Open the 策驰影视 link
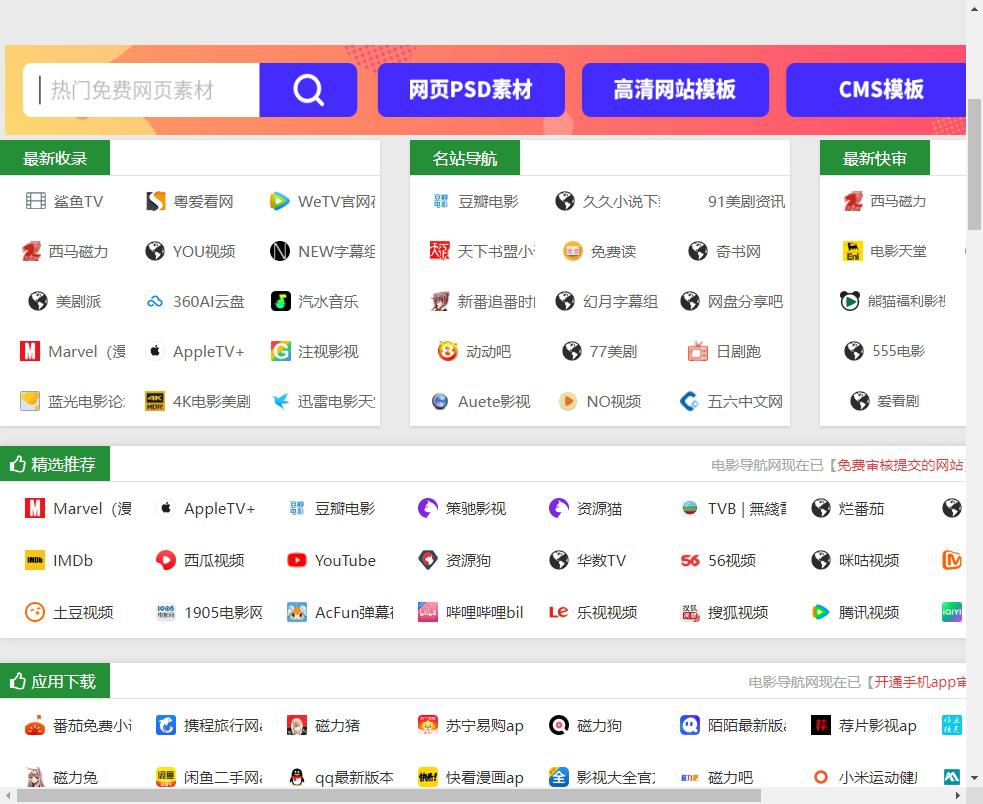The image size is (983, 804). pos(475,509)
